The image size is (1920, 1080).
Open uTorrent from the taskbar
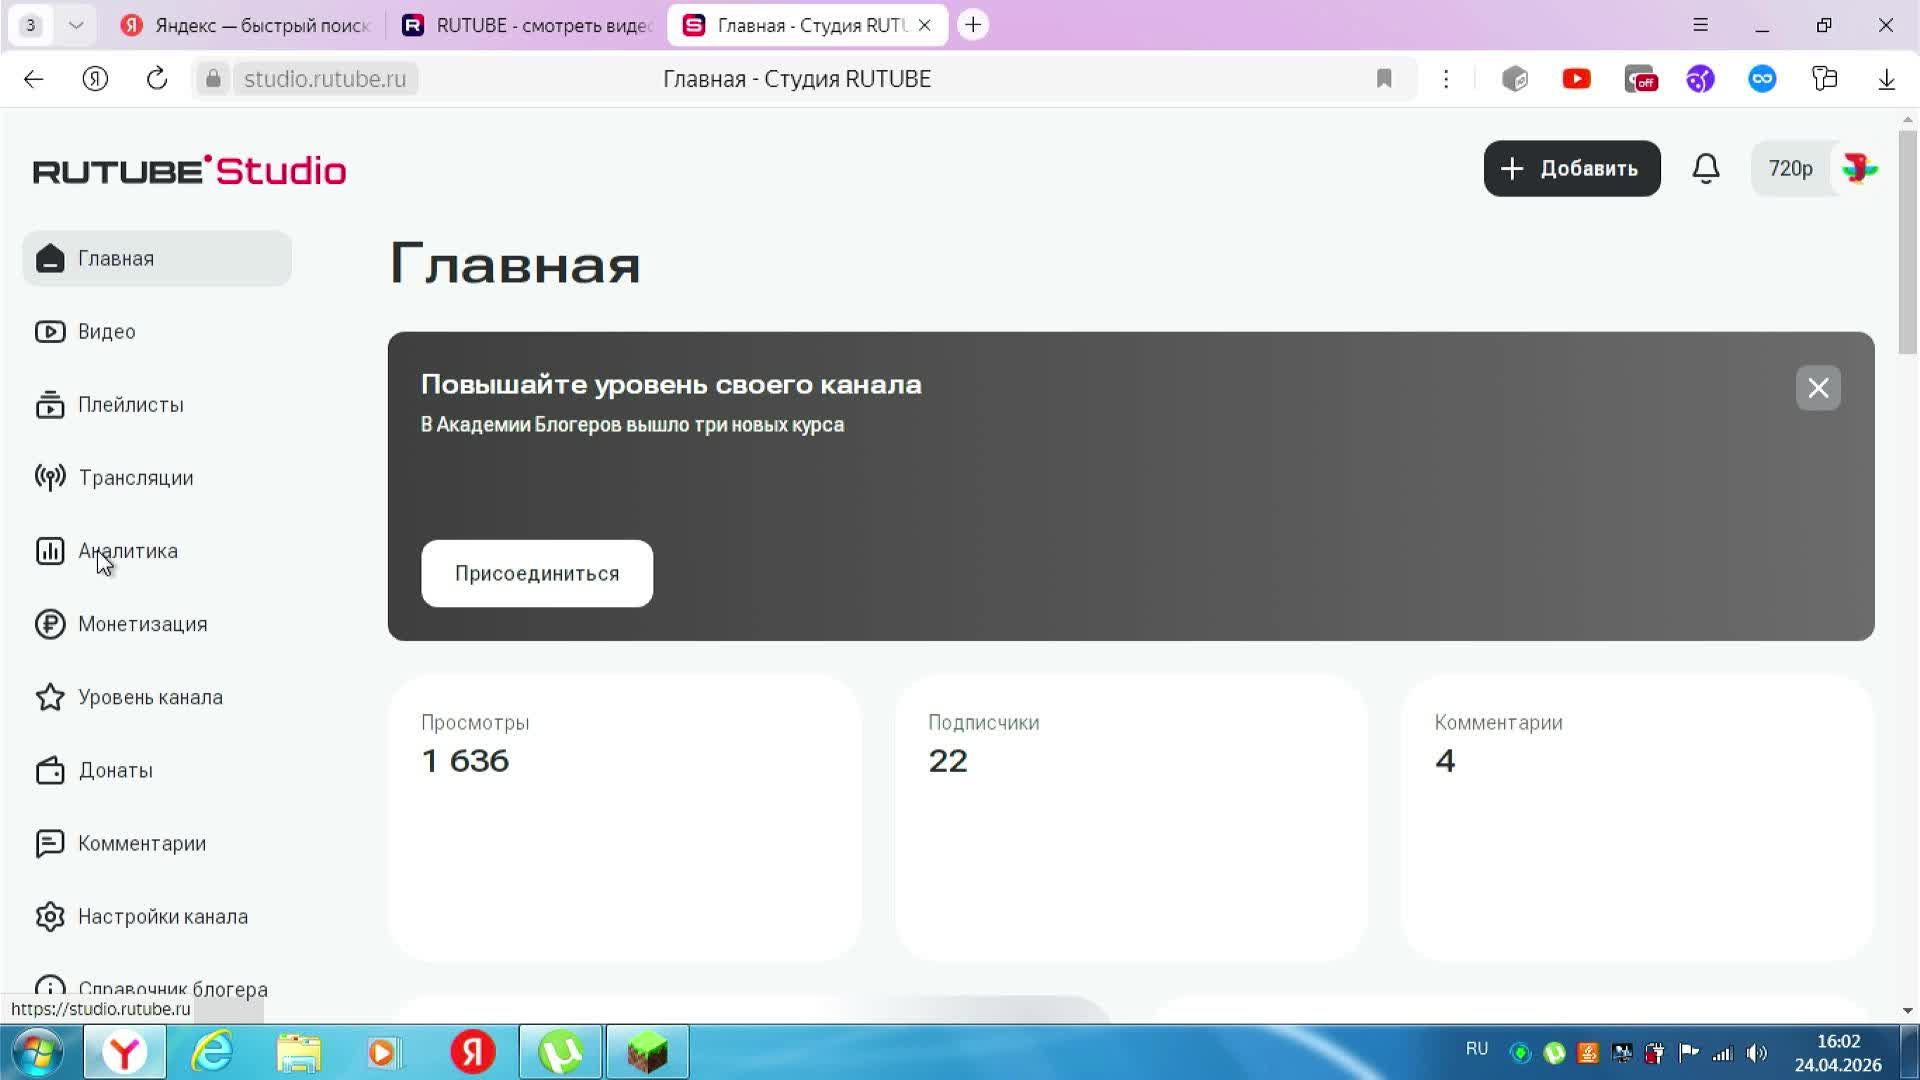[560, 1051]
